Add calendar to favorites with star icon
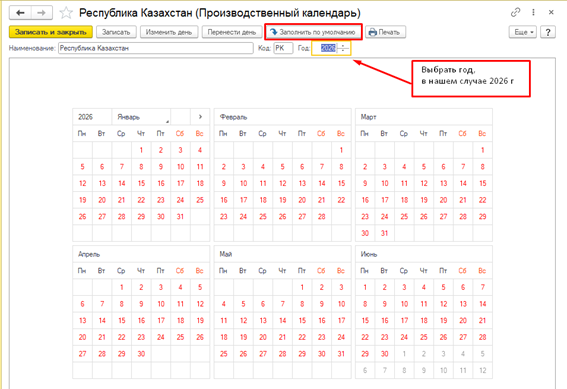 pos(66,13)
